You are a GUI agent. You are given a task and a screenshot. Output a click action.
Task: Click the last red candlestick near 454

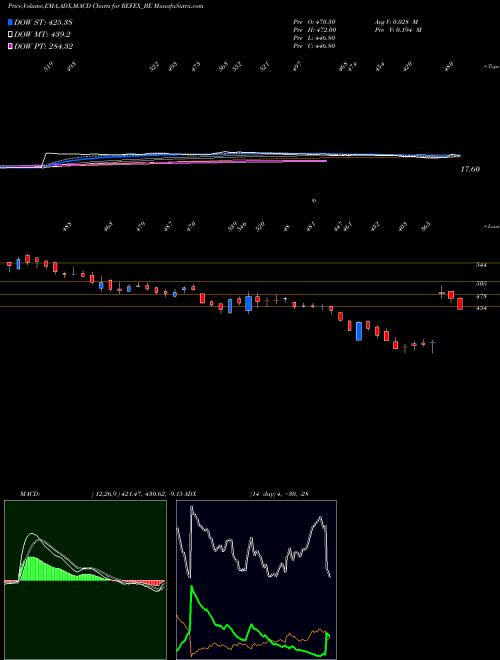pos(460,304)
